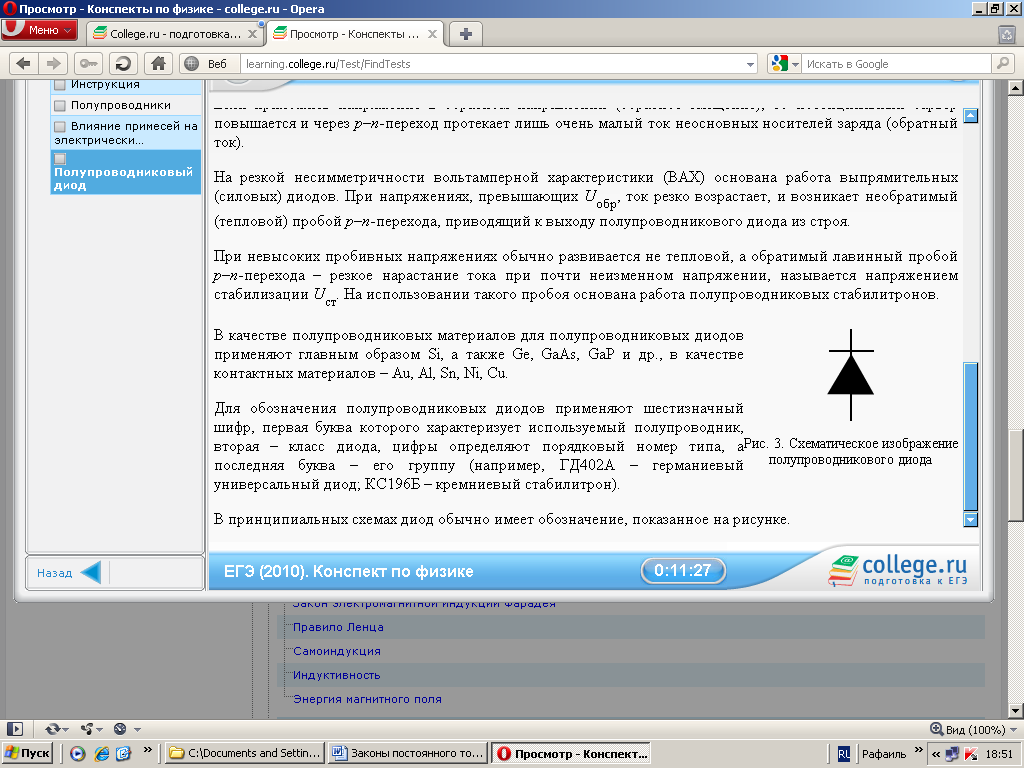The image size is (1024, 768).
Task: Open the Opera Меню button
Action: 39,30
